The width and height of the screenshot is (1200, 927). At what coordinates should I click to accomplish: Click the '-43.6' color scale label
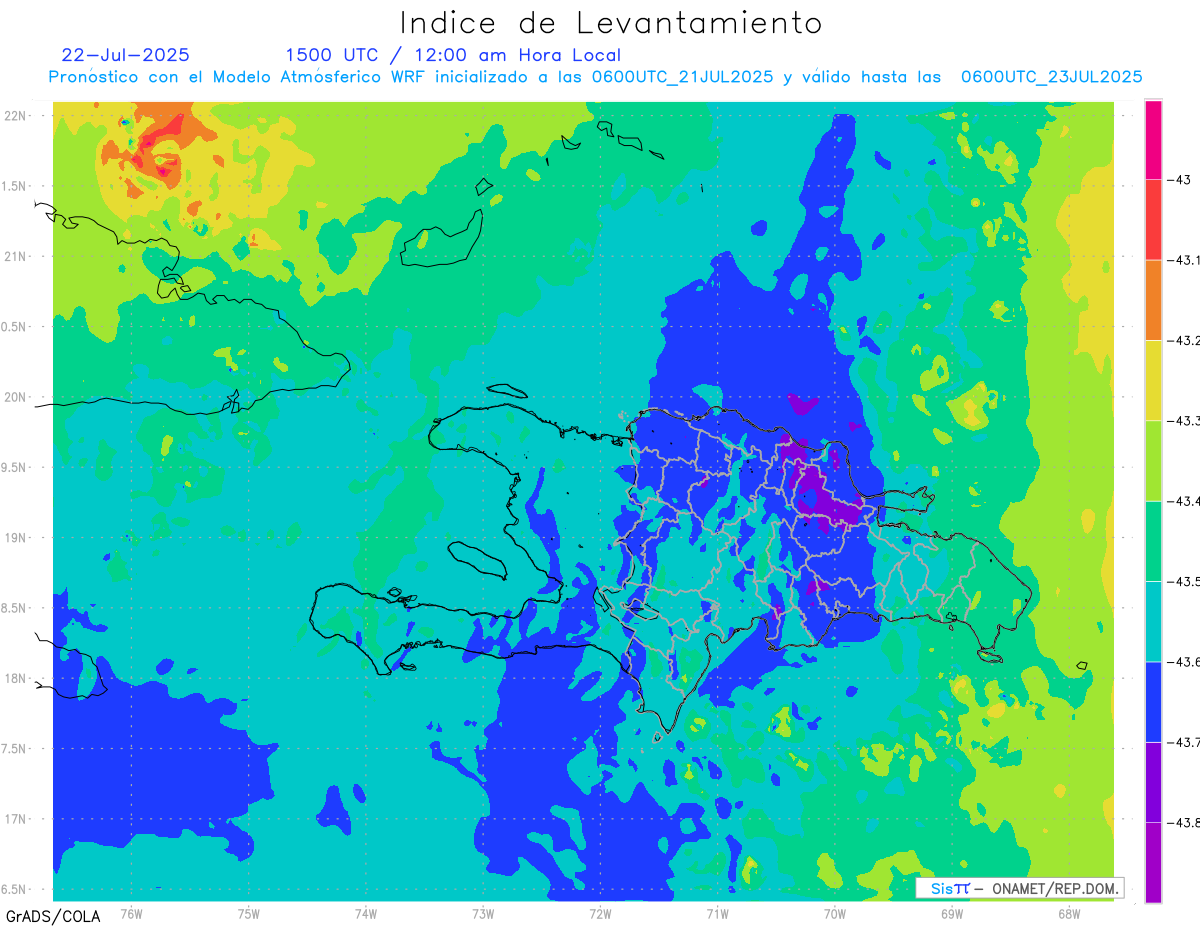tap(1185, 661)
